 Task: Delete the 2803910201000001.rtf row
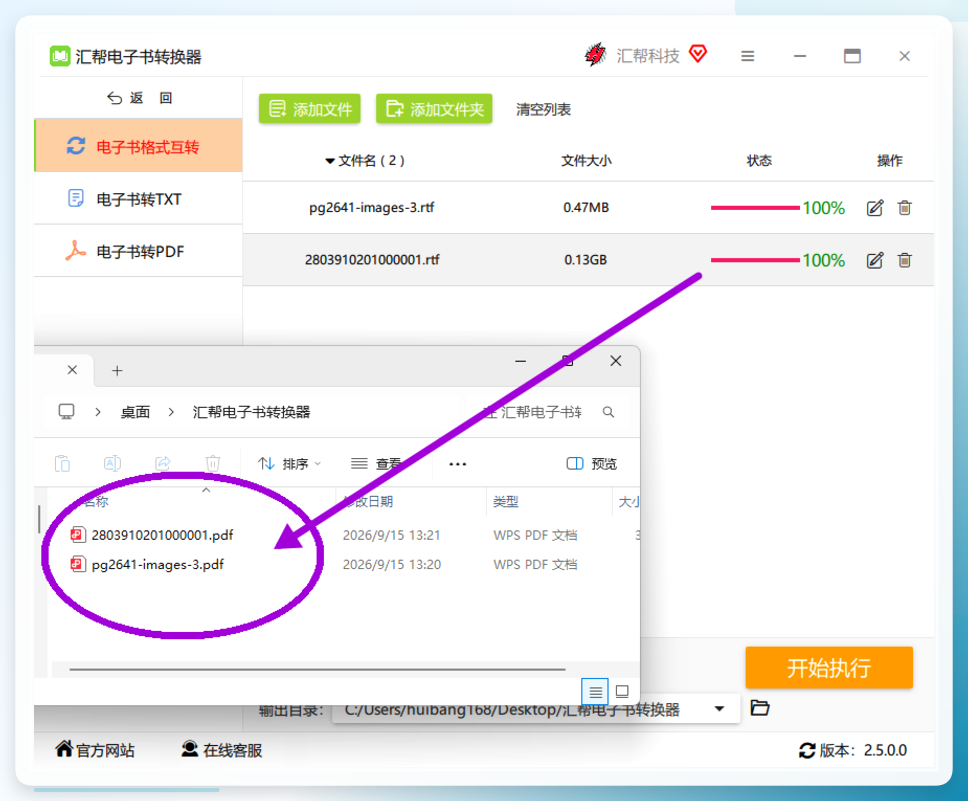tap(904, 261)
